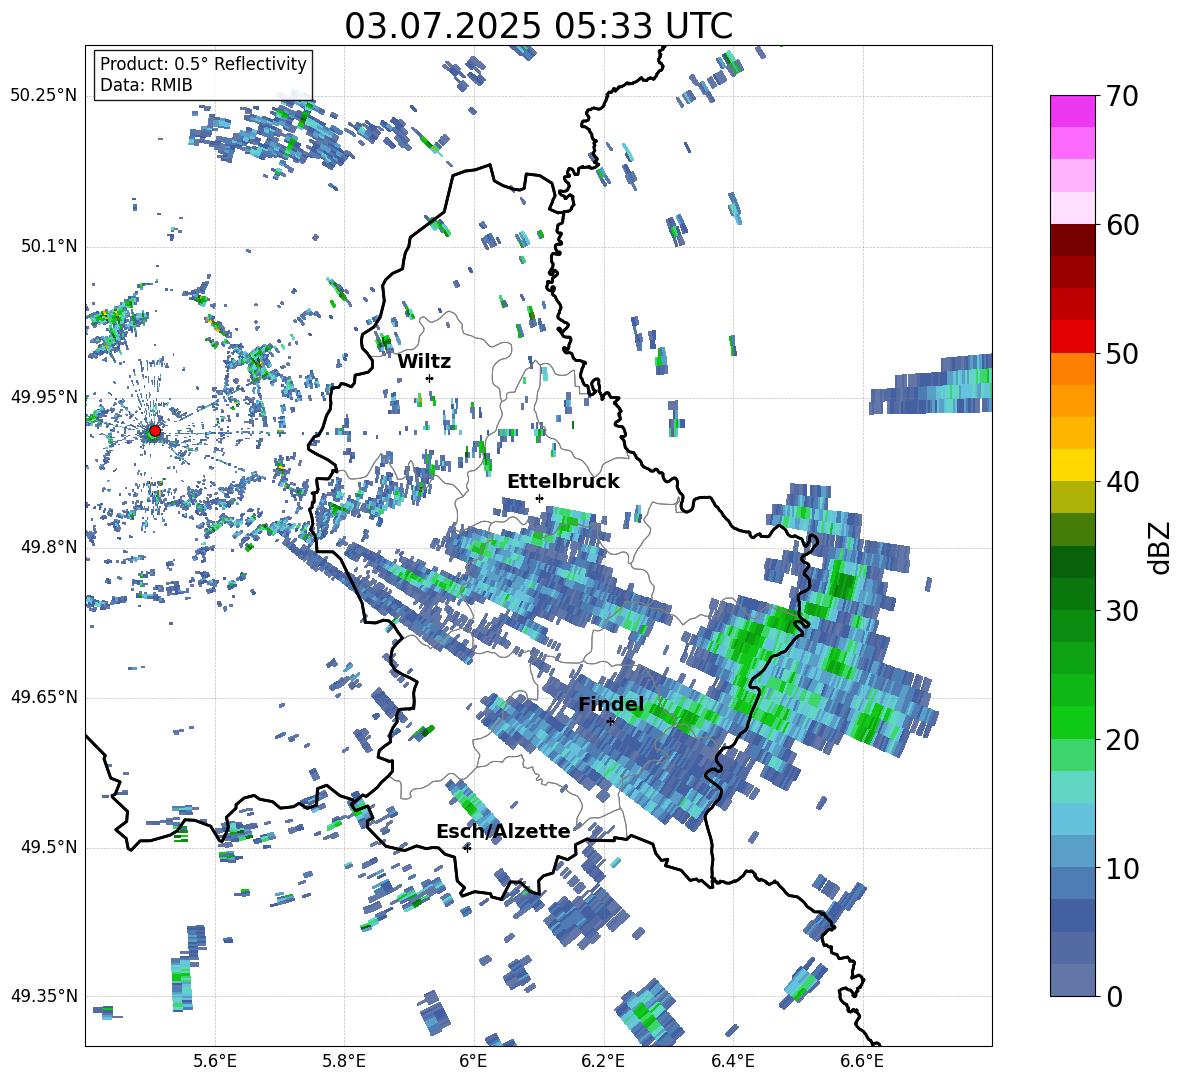Click the magenta top colorbar segment
This screenshot has width=1184, height=1081.
(x=1072, y=111)
